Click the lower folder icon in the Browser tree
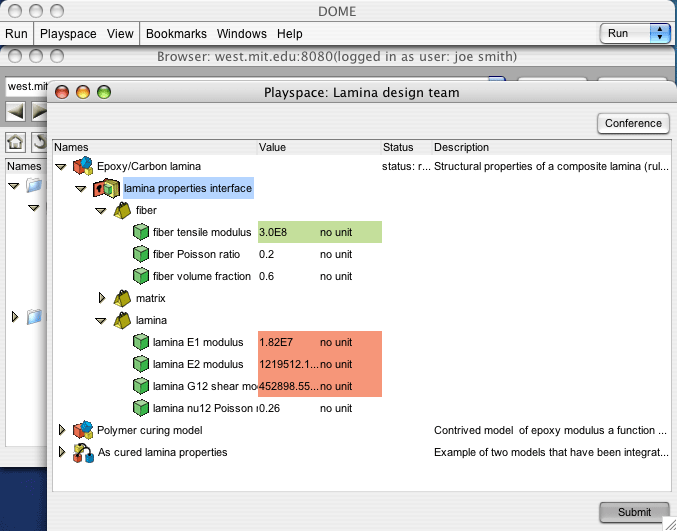This screenshot has width=677, height=531. click(34, 317)
